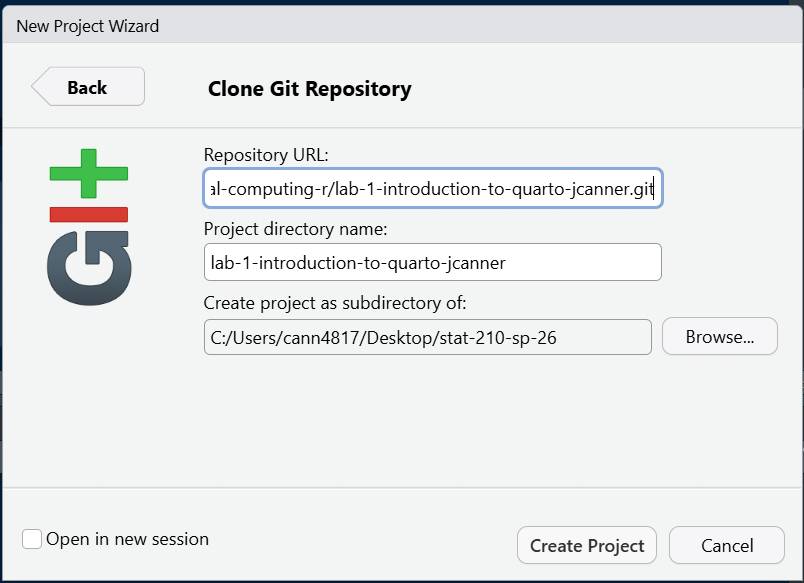This screenshot has width=804, height=583.
Task: Click the dark G letter of the Git graphic
Action: click(89, 268)
